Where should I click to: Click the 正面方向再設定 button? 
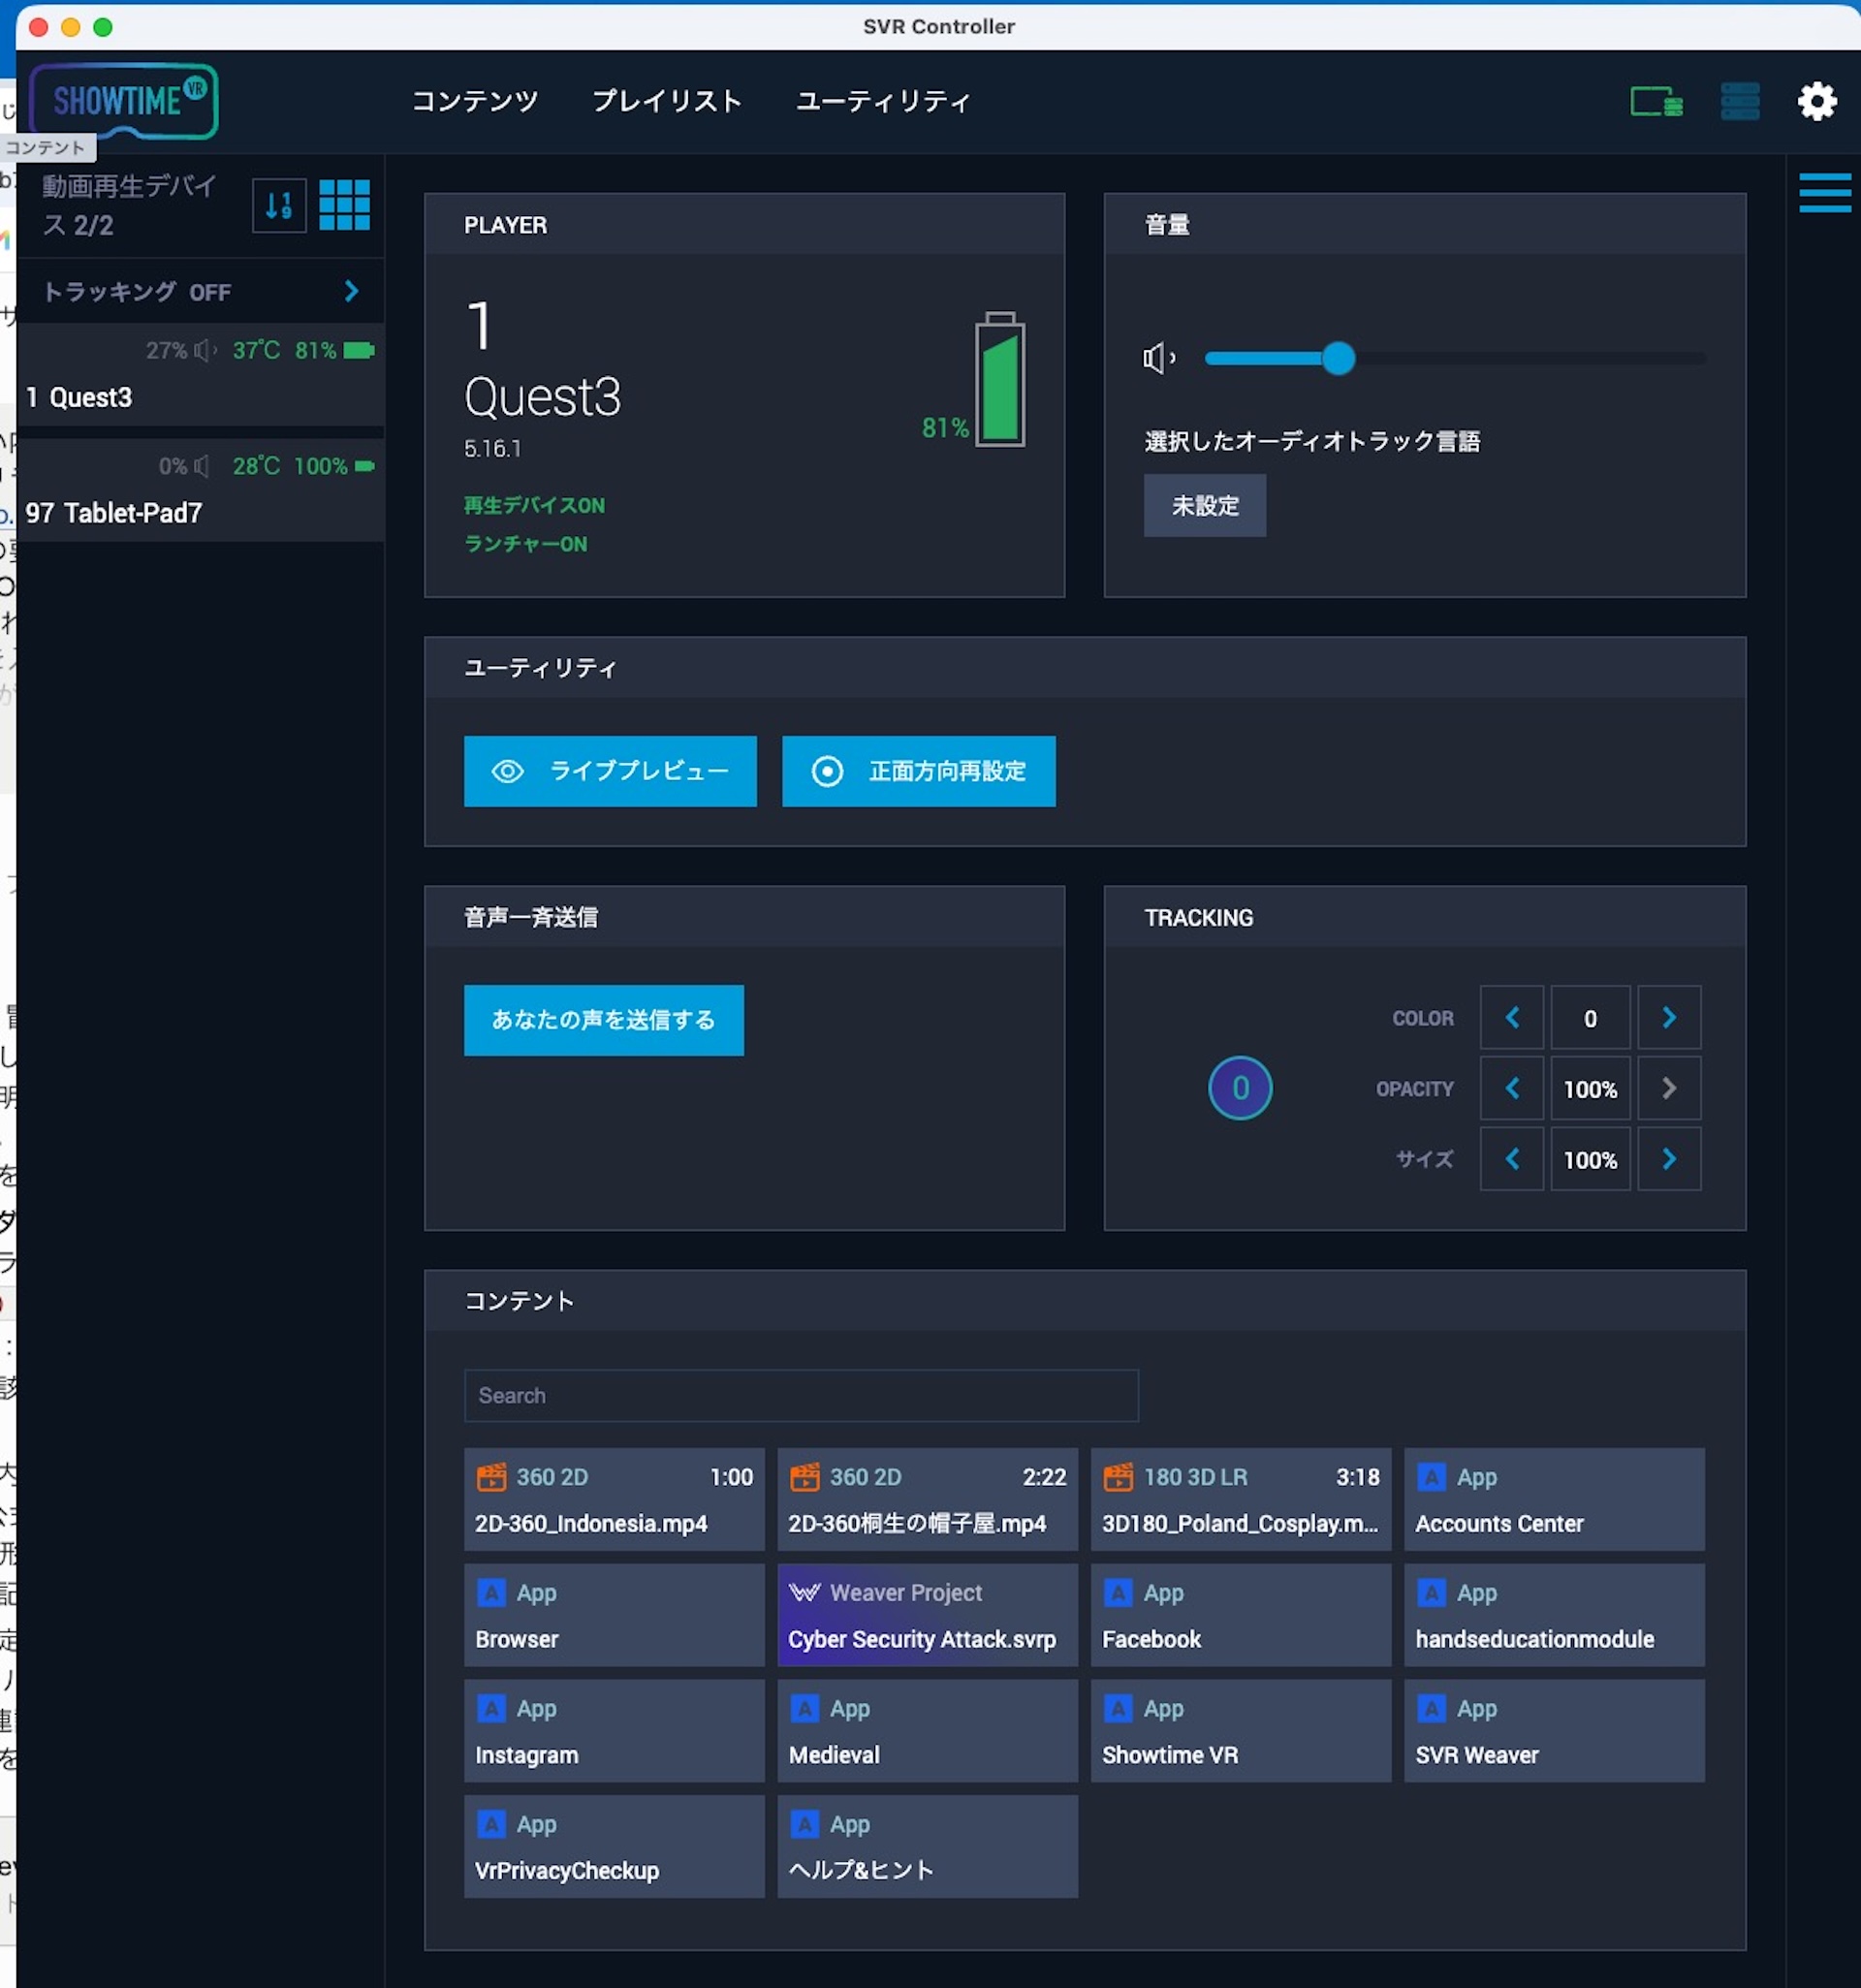919,771
